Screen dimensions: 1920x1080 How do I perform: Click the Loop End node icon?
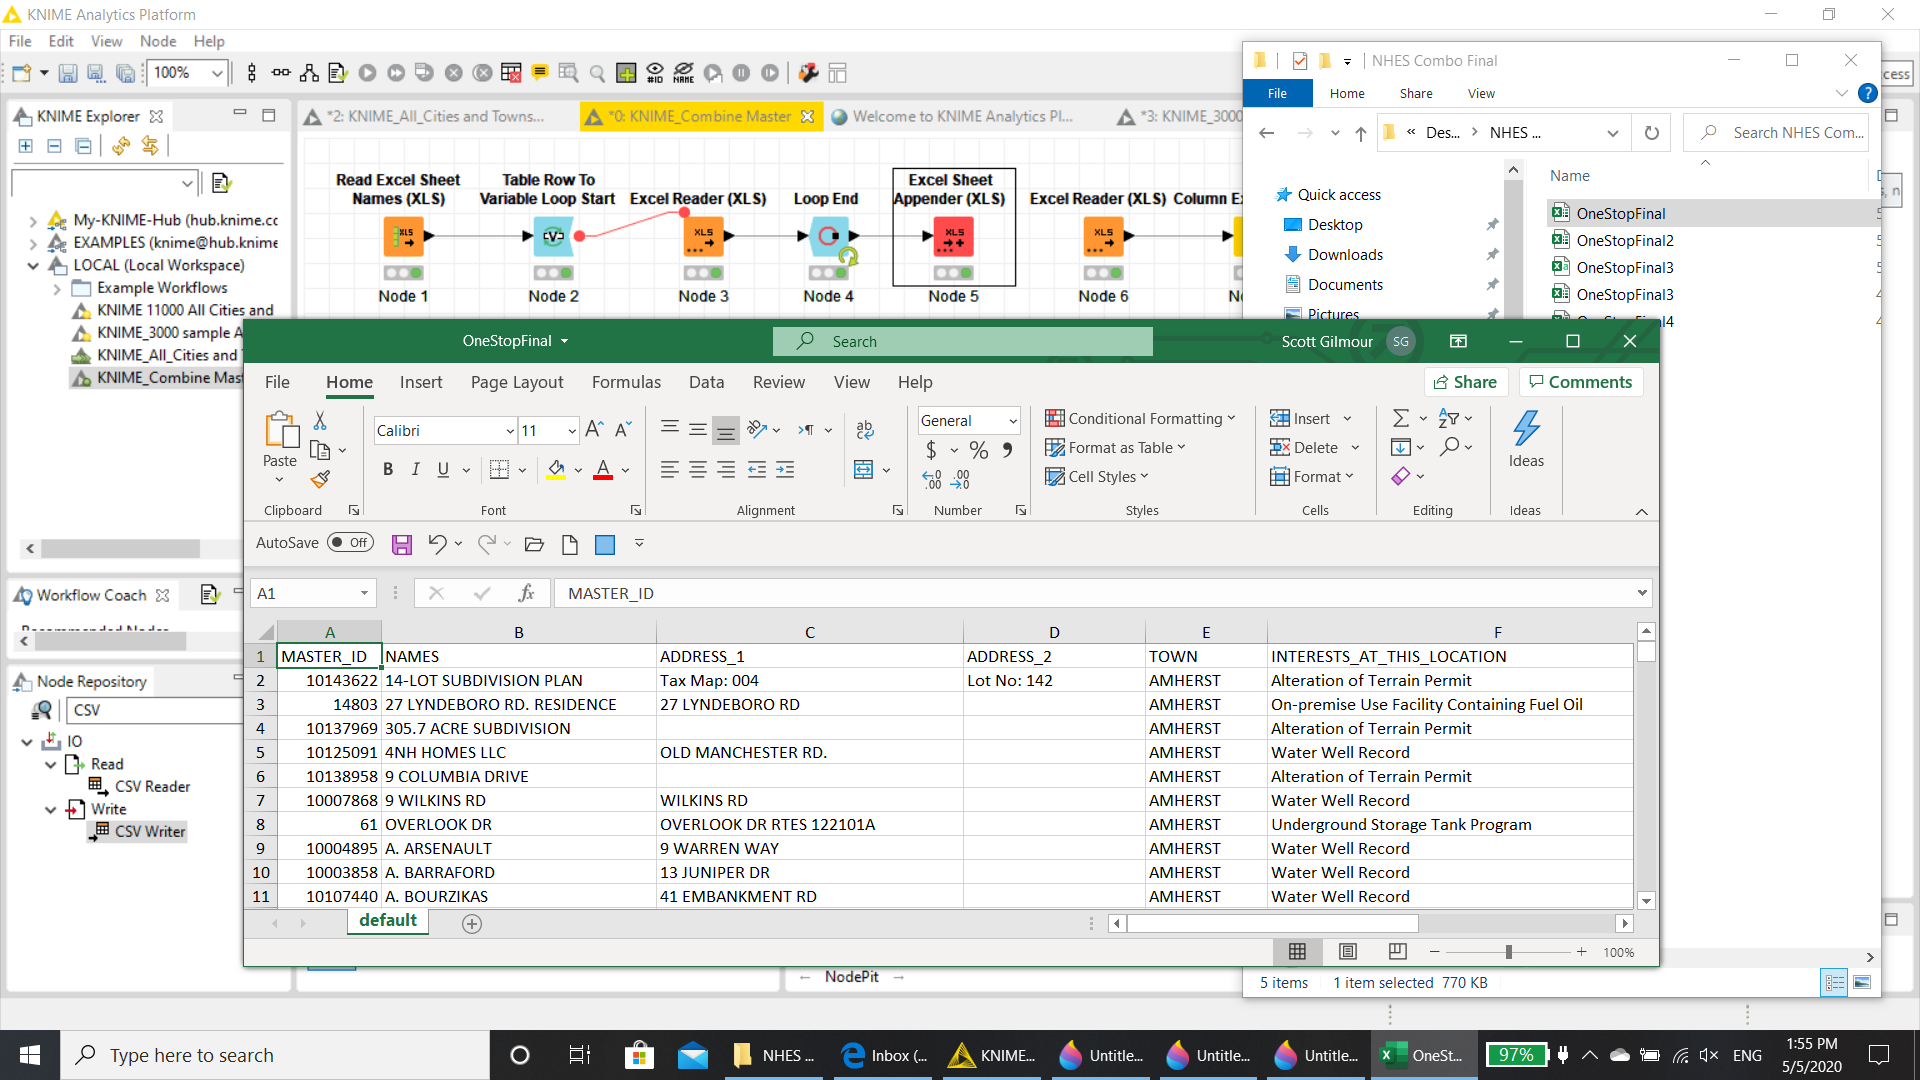[828, 237]
